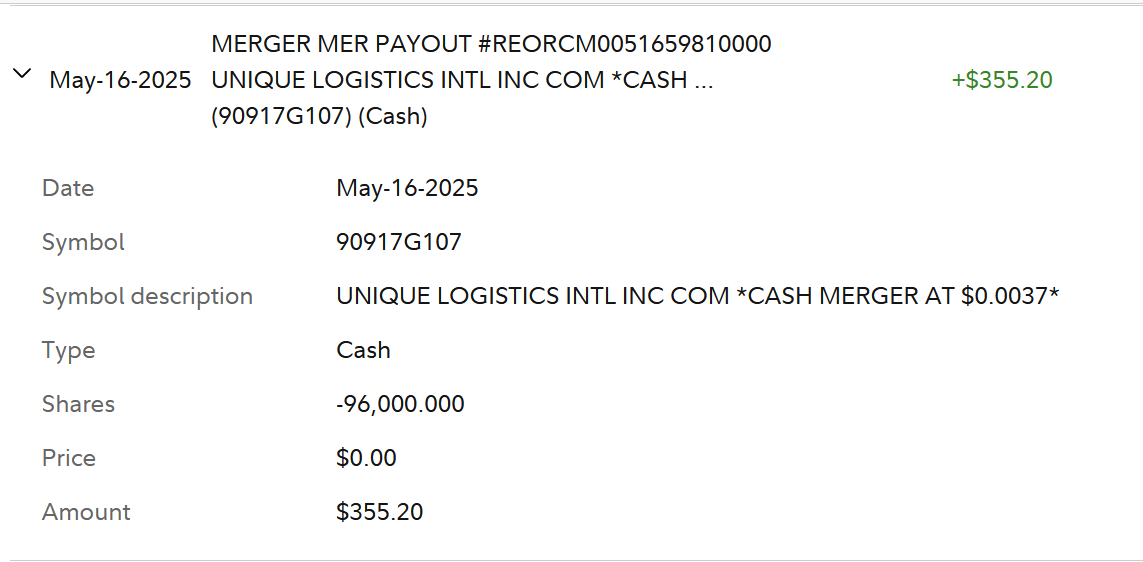Screen dimensions: 1143x562
Task: Click the $0.00 price value
Action: click(366, 458)
